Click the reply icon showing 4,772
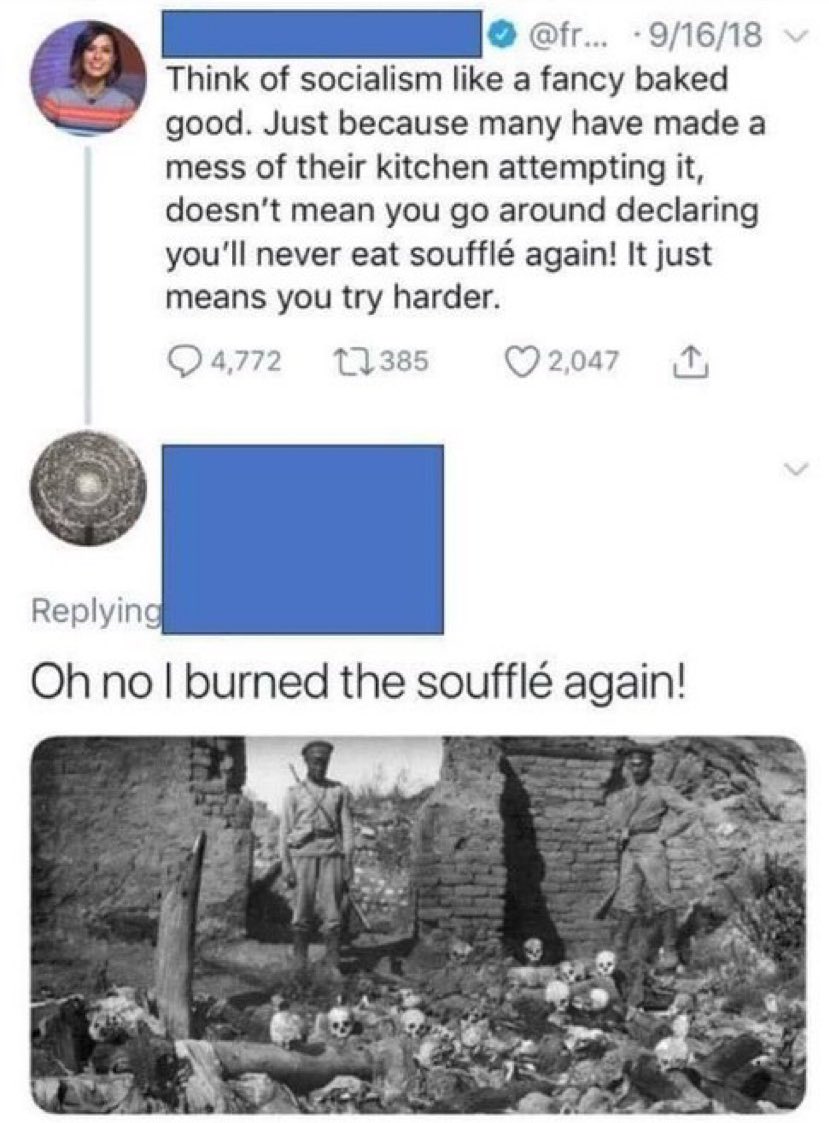This screenshot has height=1123, width=829. (x=181, y=361)
